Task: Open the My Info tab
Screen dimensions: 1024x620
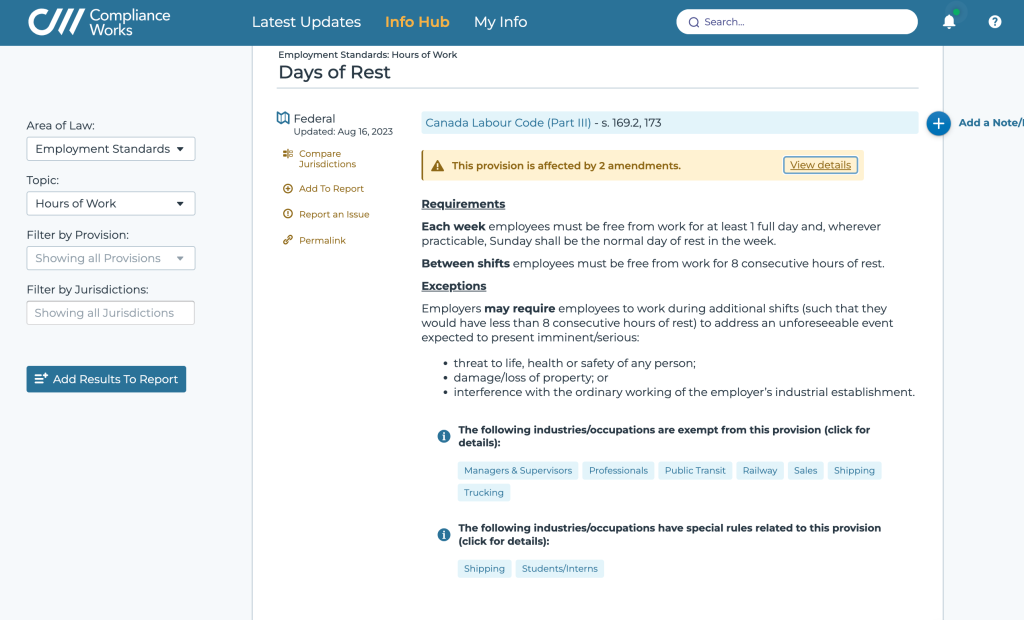Action: (x=500, y=22)
